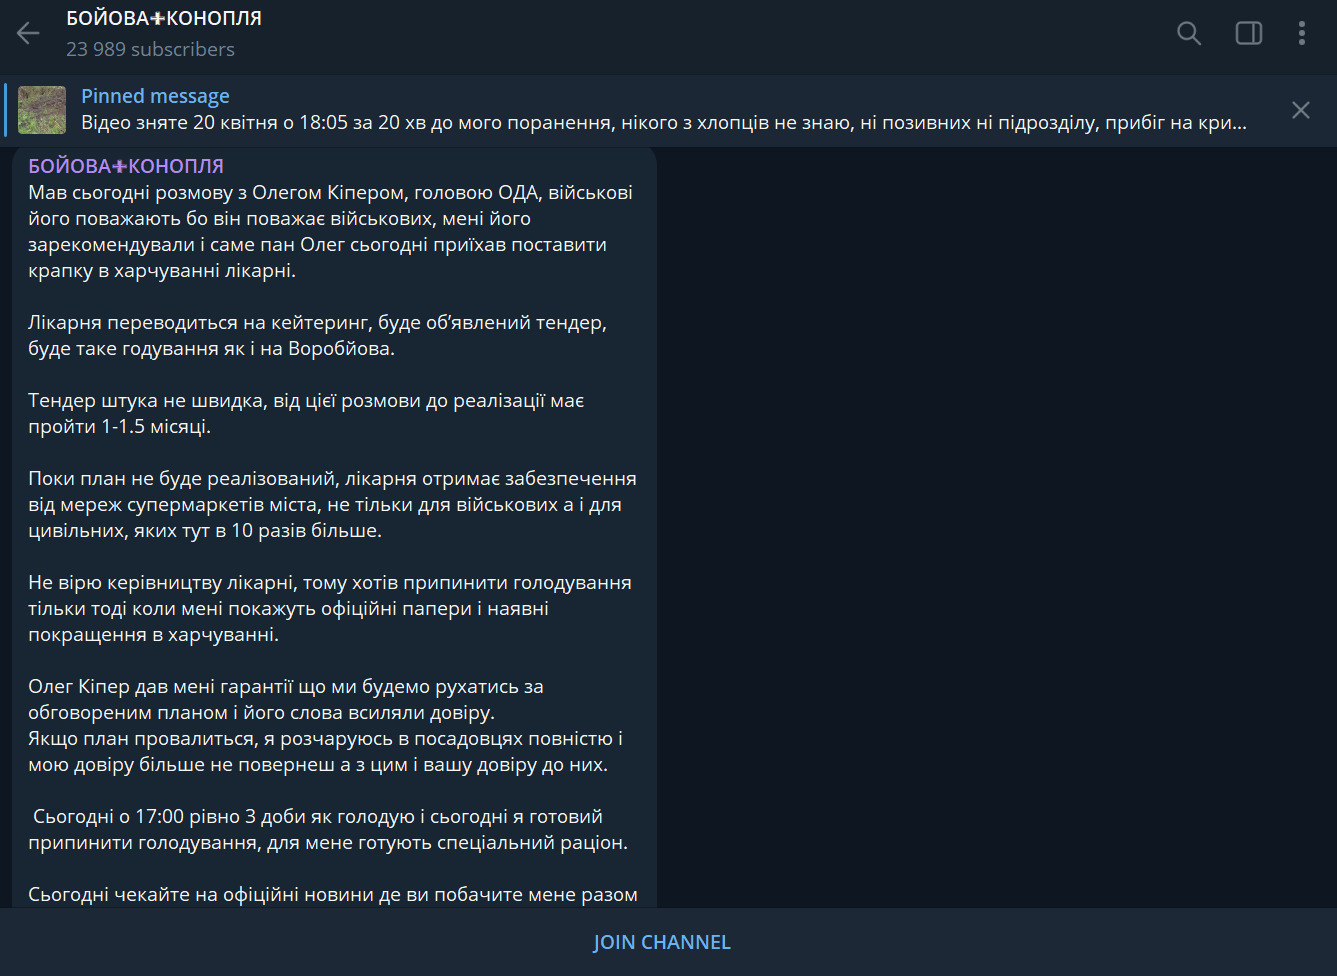The image size is (1337, 976).
Task: Click paragraph starting 'Мав сьогодні розмову'
Action: coord(330,231)
